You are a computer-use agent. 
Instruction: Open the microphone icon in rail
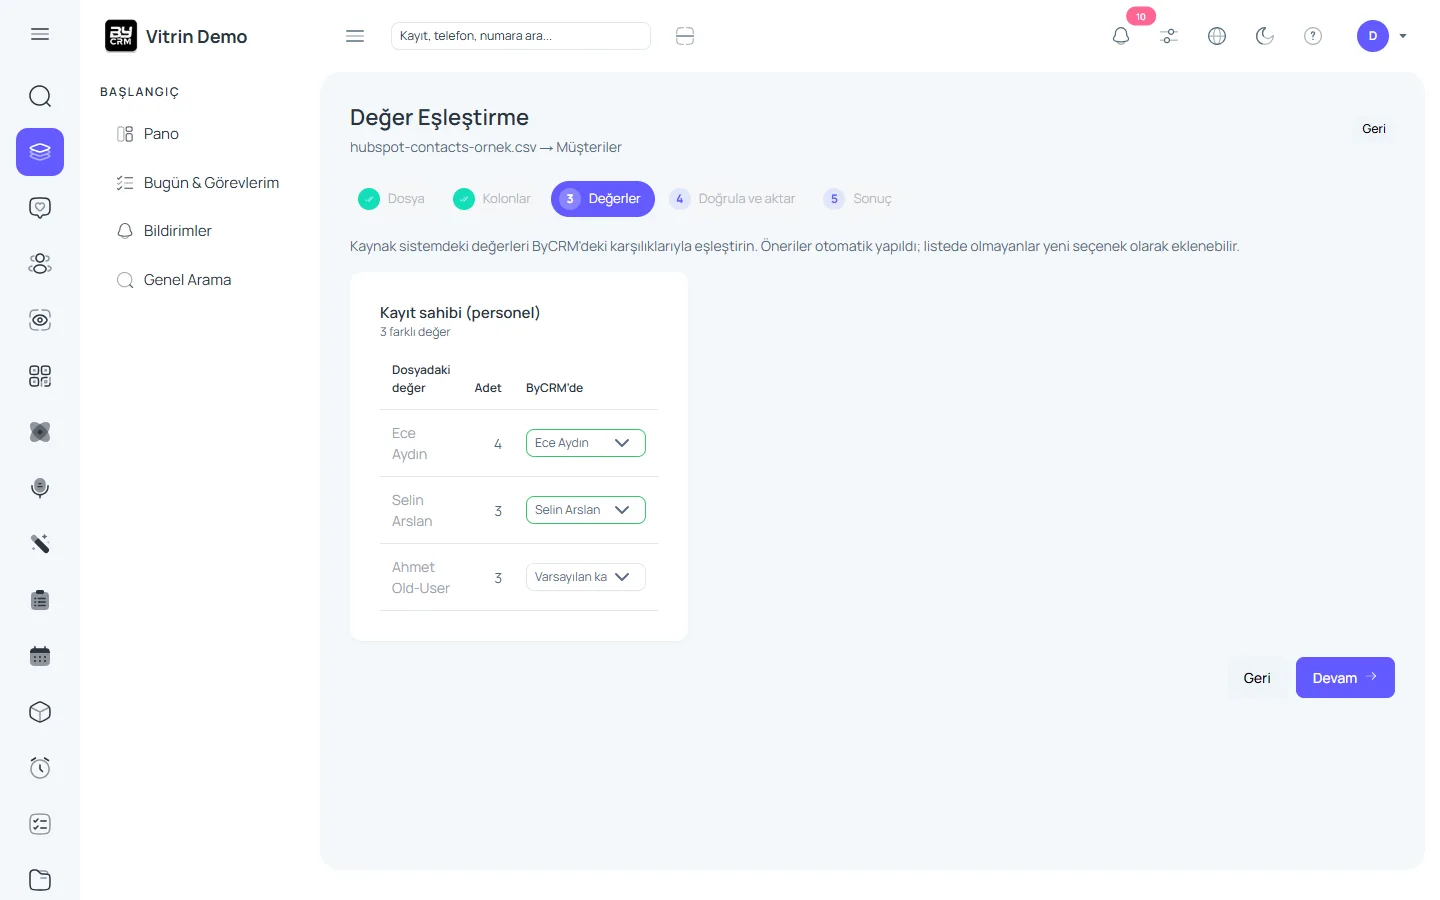40,488
